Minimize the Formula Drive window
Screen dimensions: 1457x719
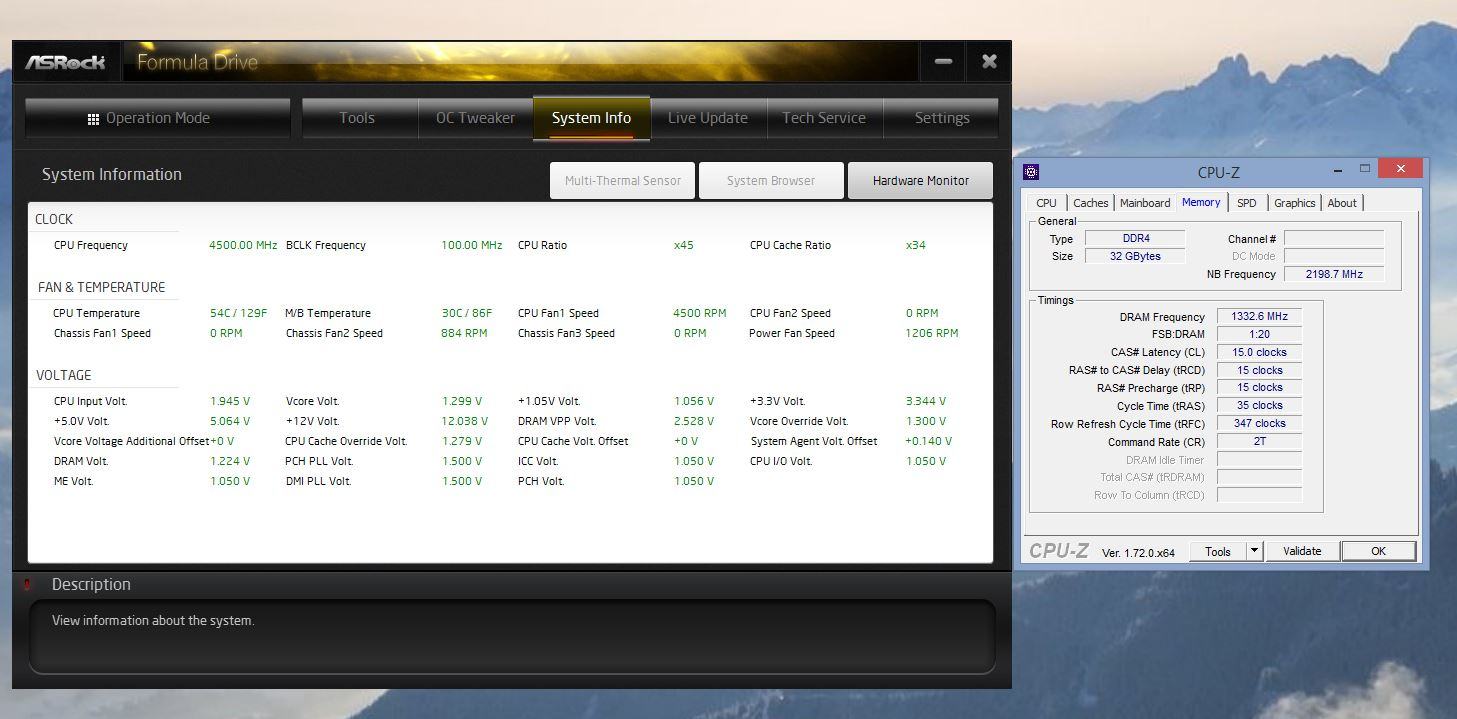click(943, 62)
